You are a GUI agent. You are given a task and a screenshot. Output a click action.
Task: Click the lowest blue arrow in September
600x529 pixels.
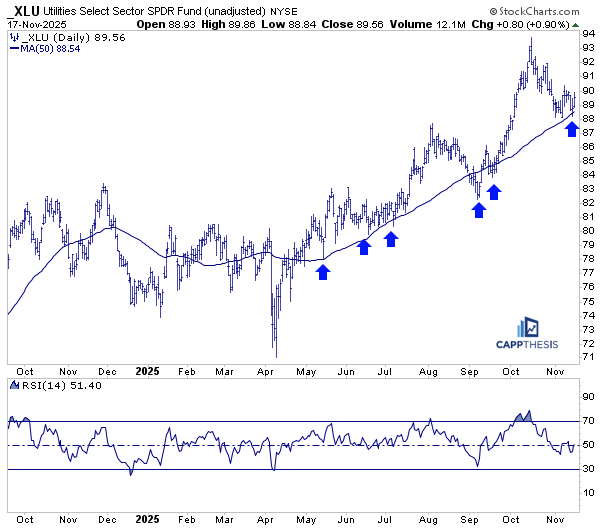pos(479,208)
